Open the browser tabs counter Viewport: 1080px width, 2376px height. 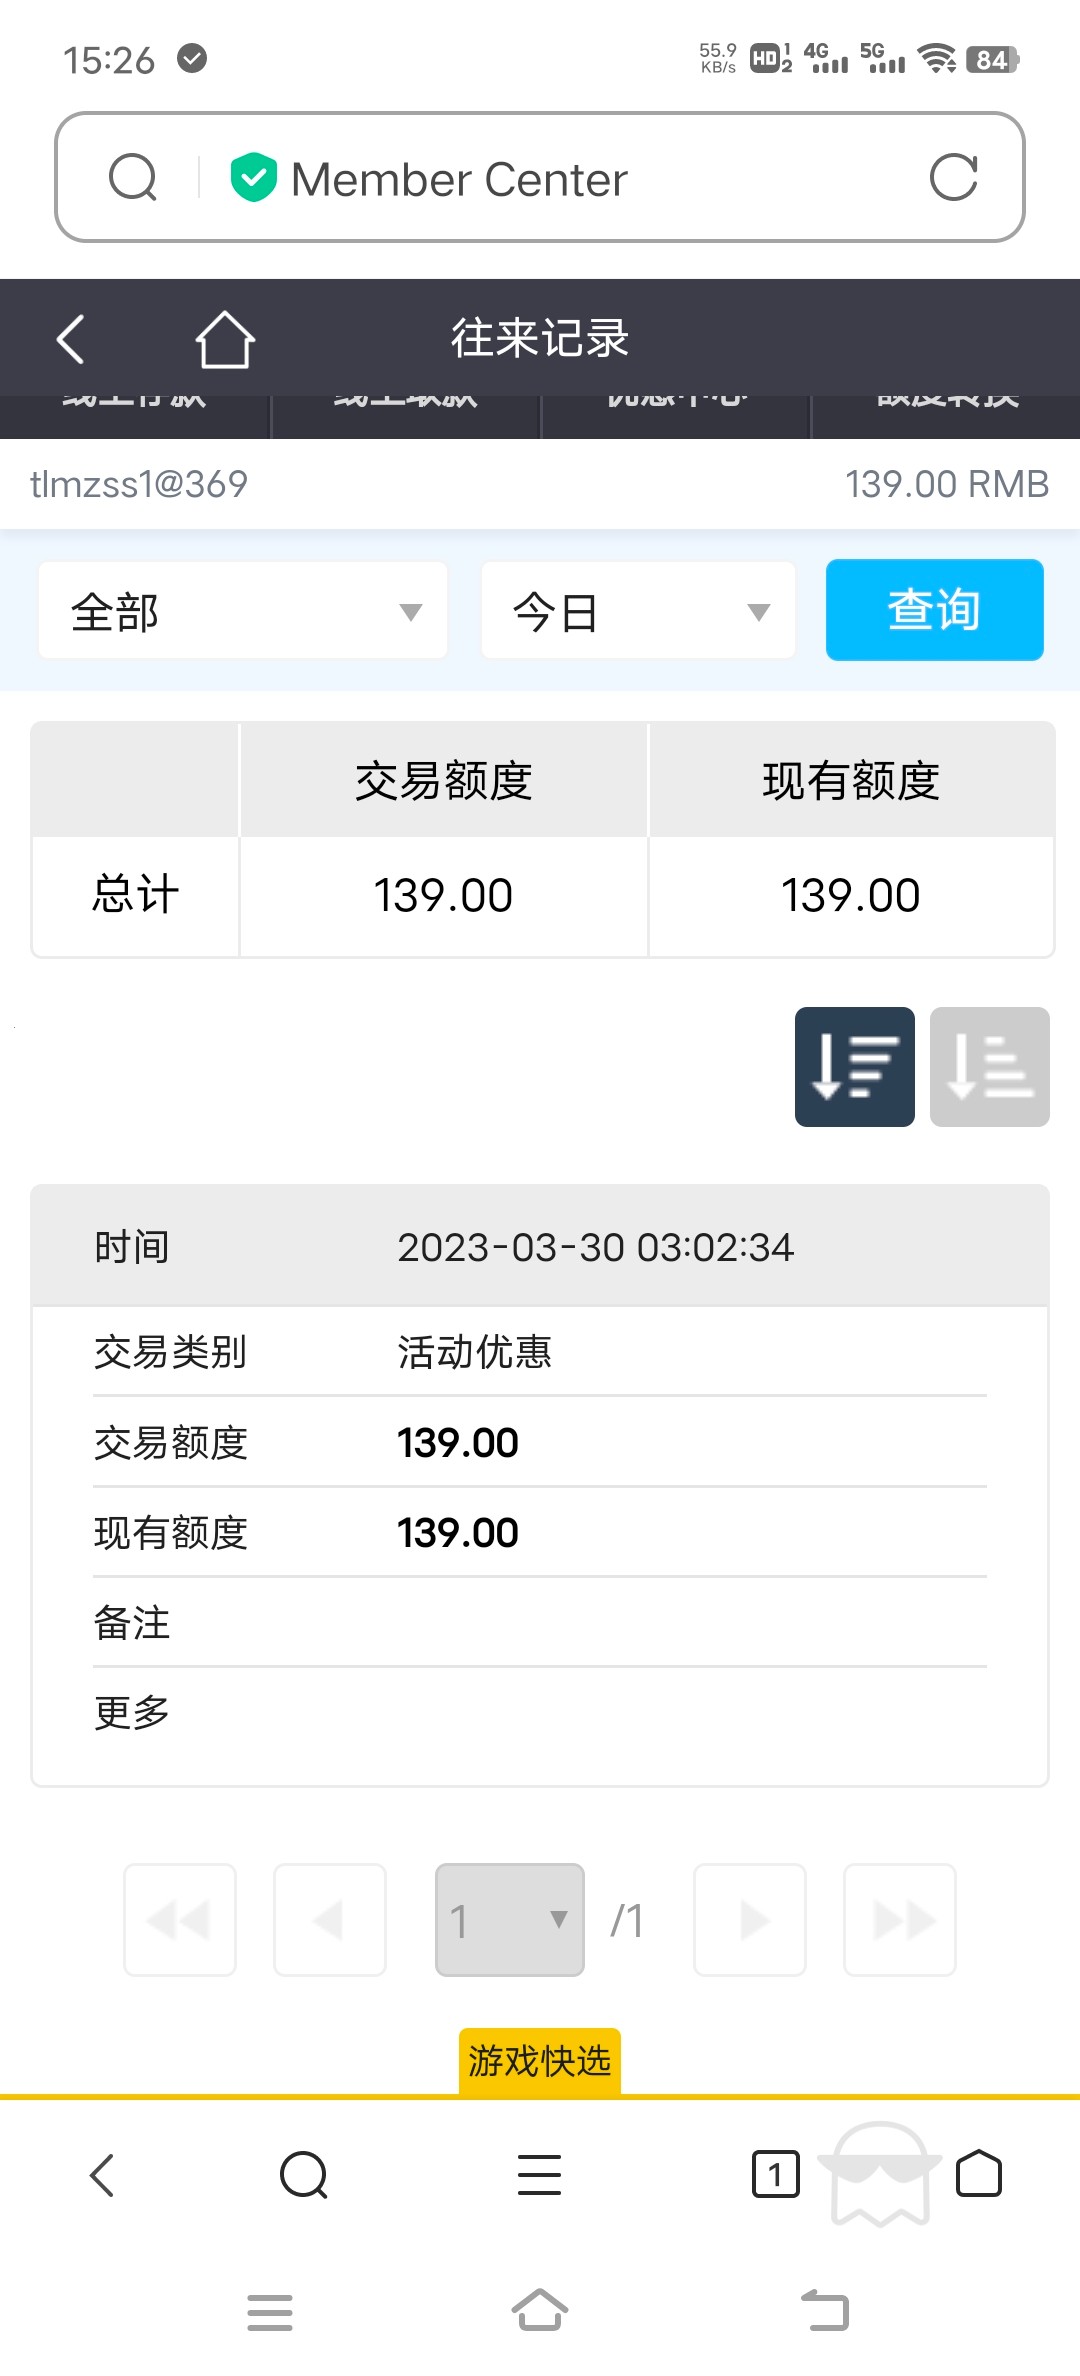pos(775,2175)
